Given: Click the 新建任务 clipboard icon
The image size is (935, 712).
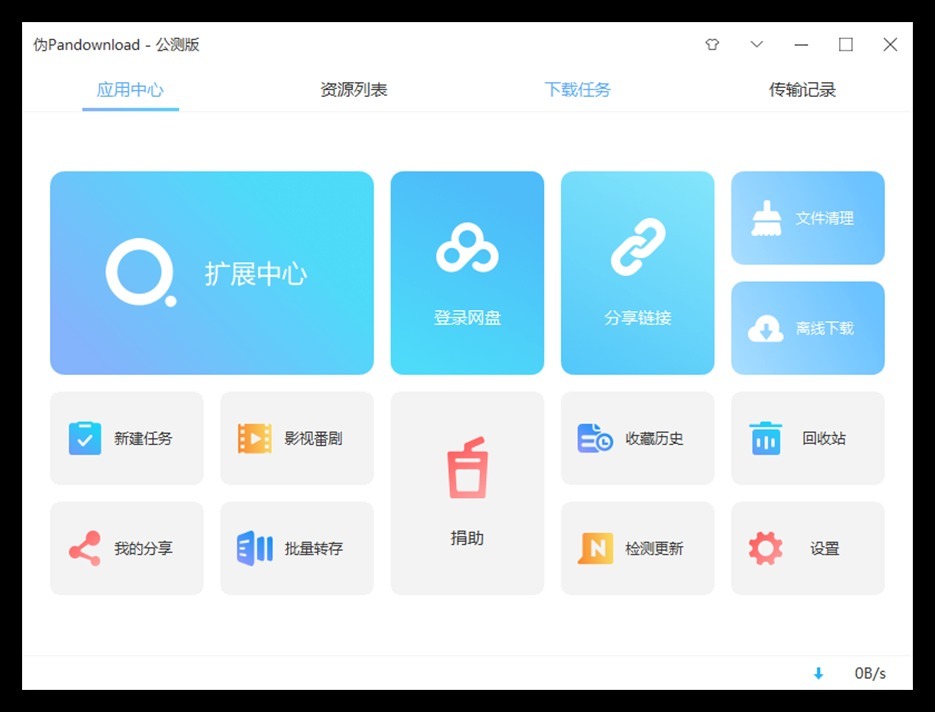Looking at the screenshot, I should click(x=85, y=438).
